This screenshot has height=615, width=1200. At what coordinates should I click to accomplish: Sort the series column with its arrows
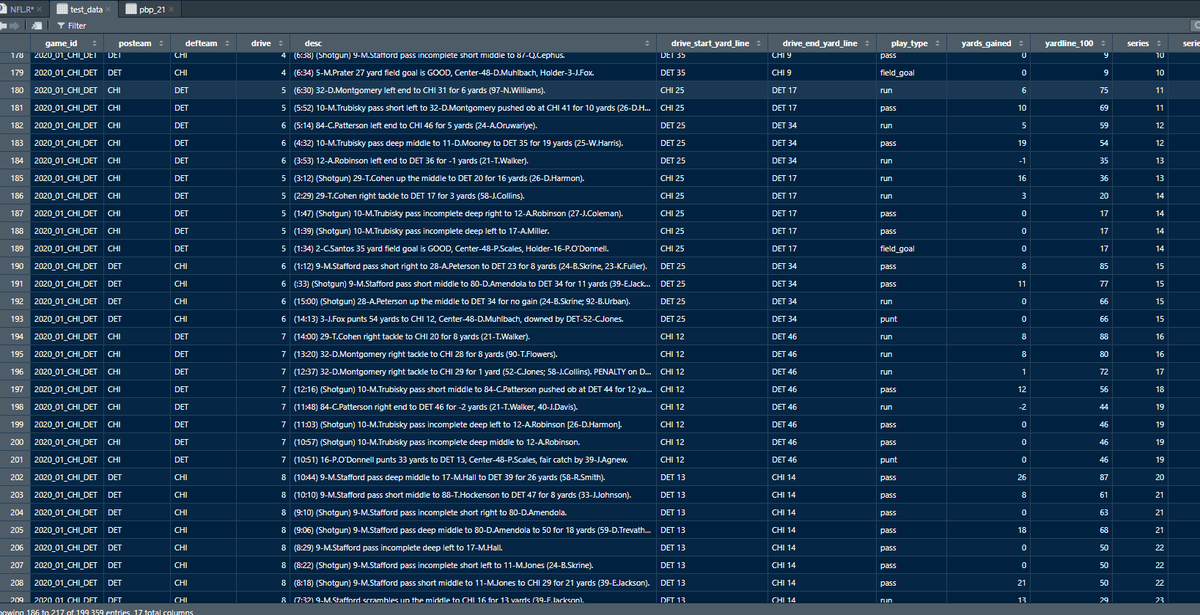pyautogui.click(x=1158, y=44)
